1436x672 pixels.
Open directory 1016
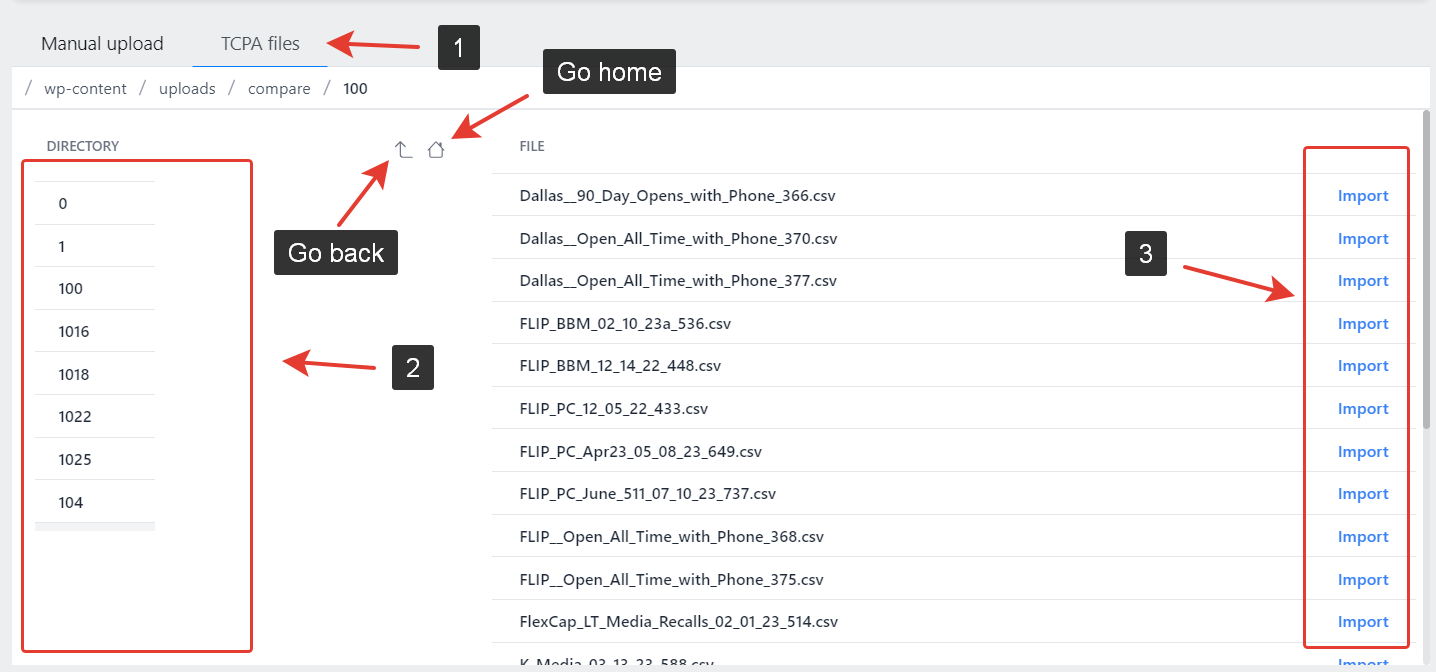pos(74,332)
